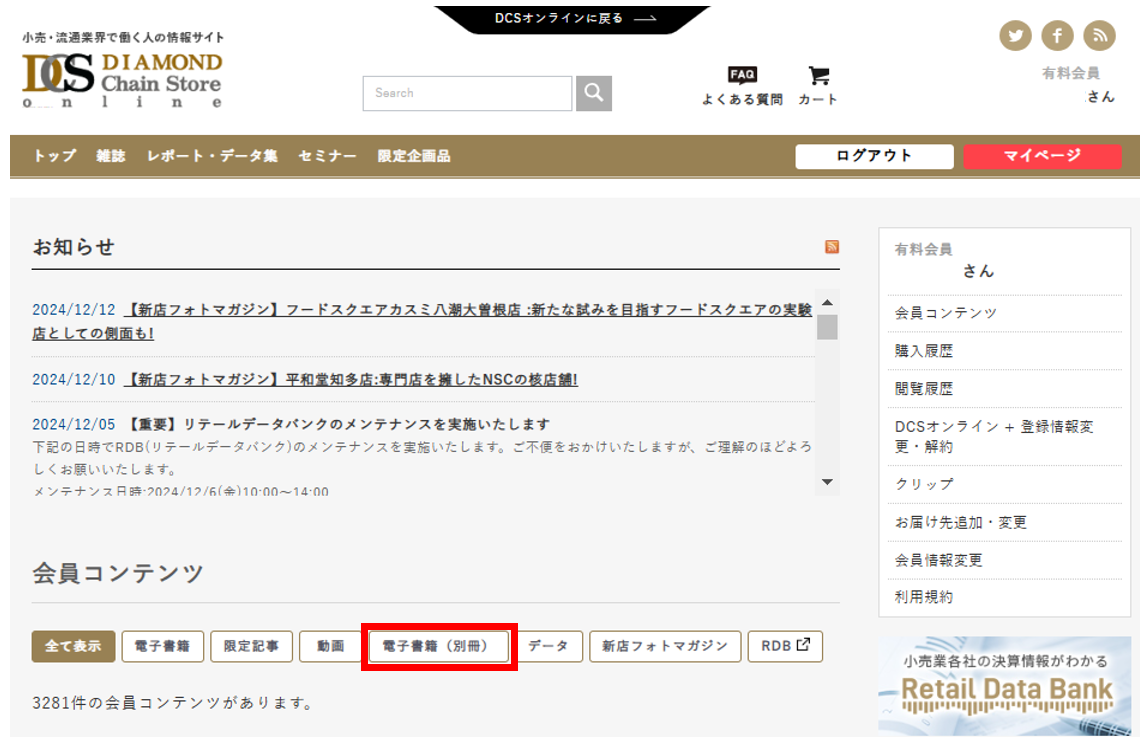Go to セミナー in the navigation bar
Viewport: 1141px width, 742px height.
(x=327, y=156)
